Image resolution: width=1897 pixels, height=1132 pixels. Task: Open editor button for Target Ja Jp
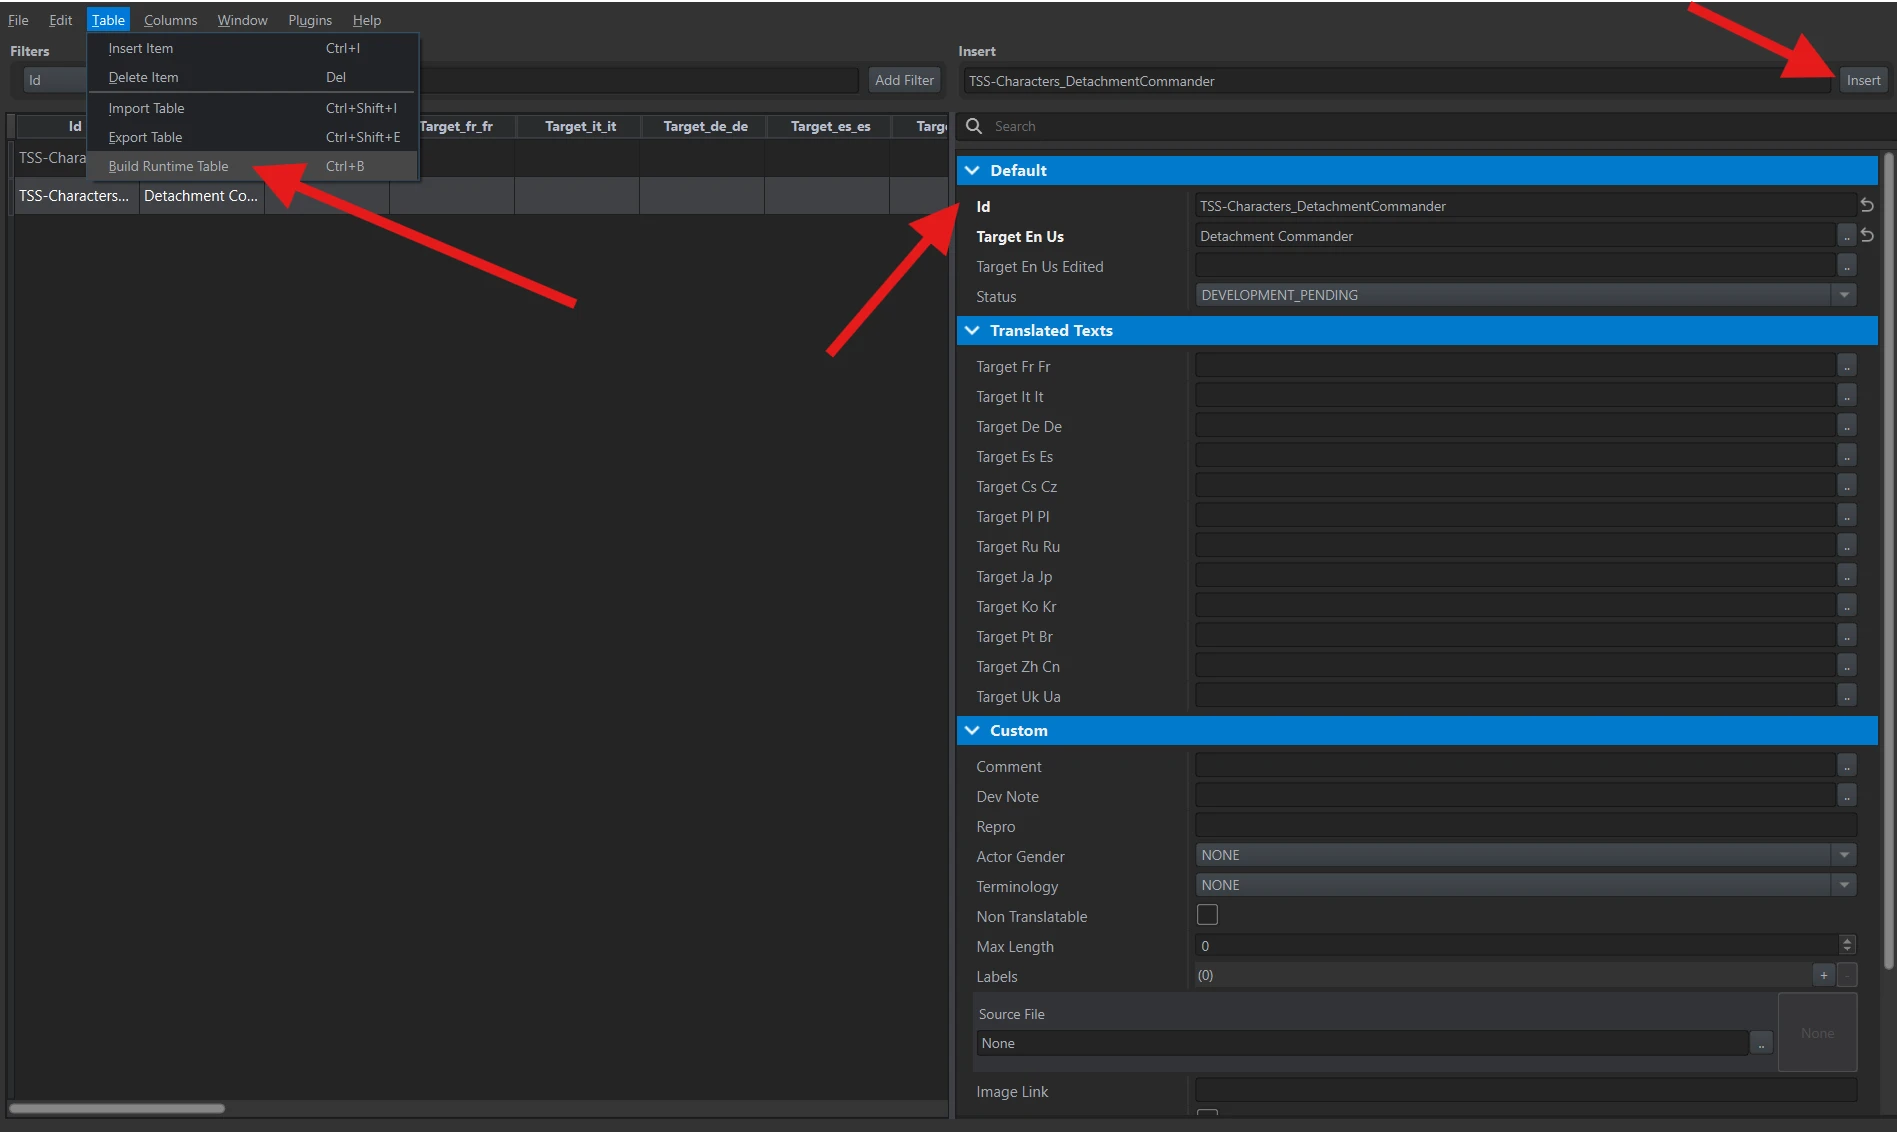click(1847, 576)
